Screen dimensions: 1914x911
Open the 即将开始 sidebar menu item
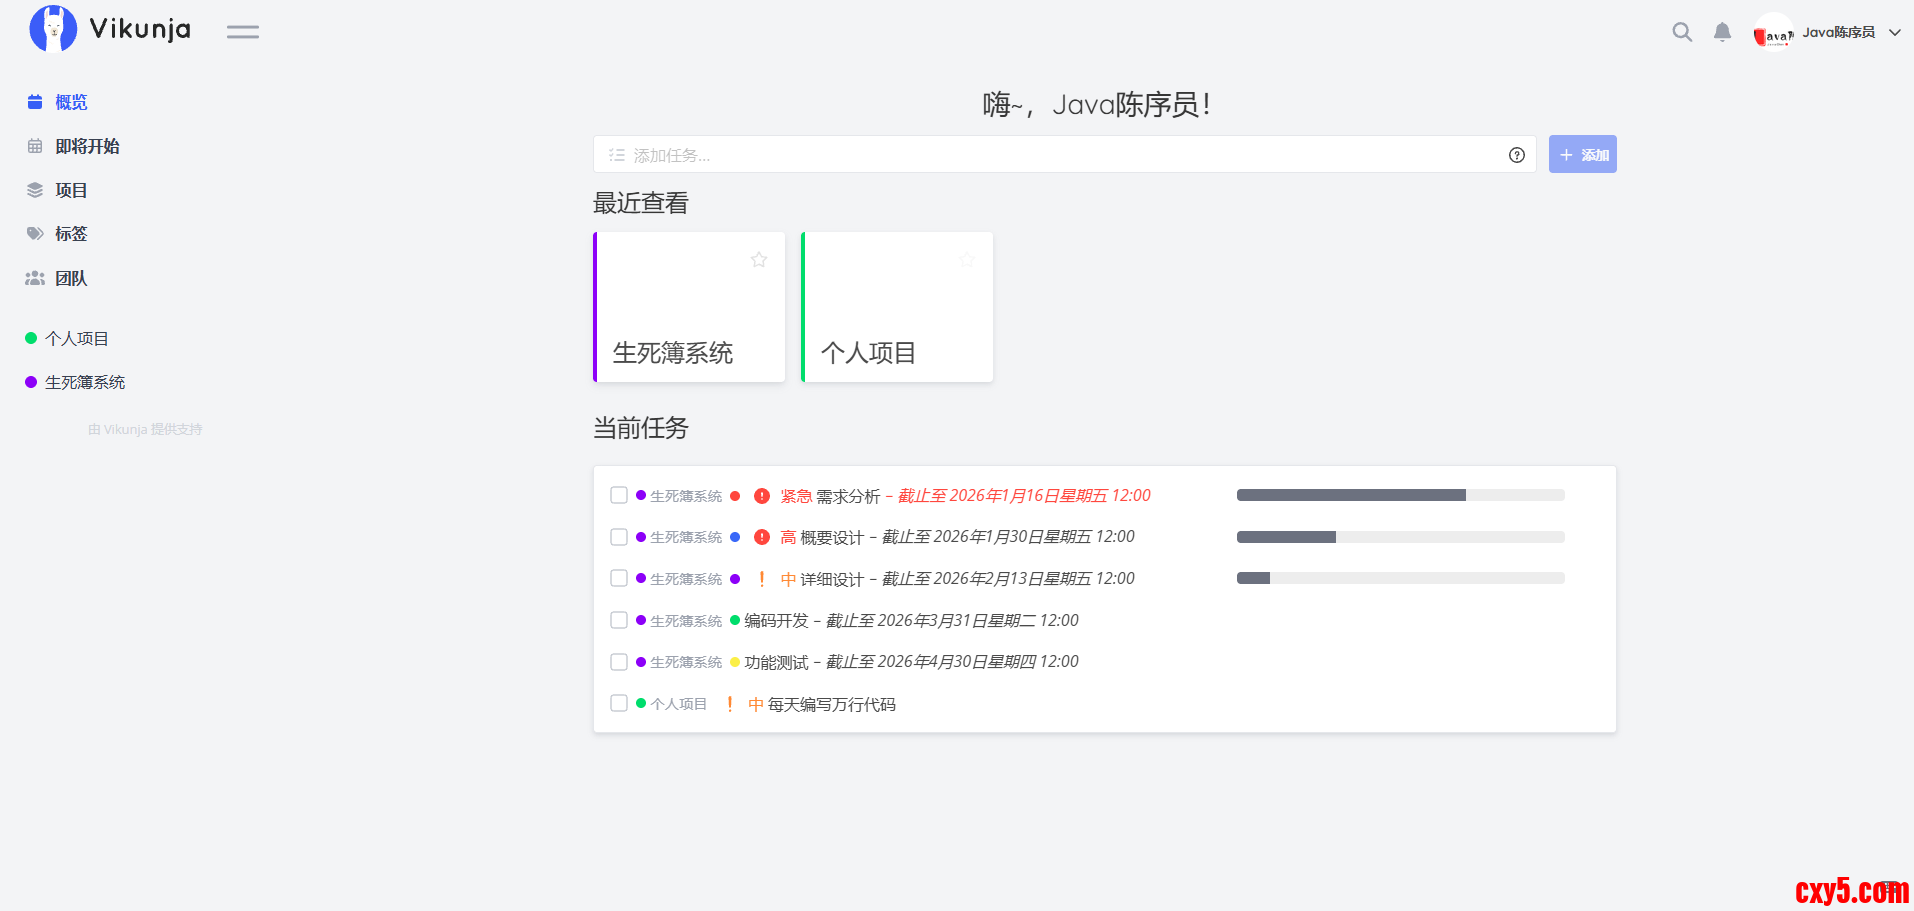tap(87, 146)
